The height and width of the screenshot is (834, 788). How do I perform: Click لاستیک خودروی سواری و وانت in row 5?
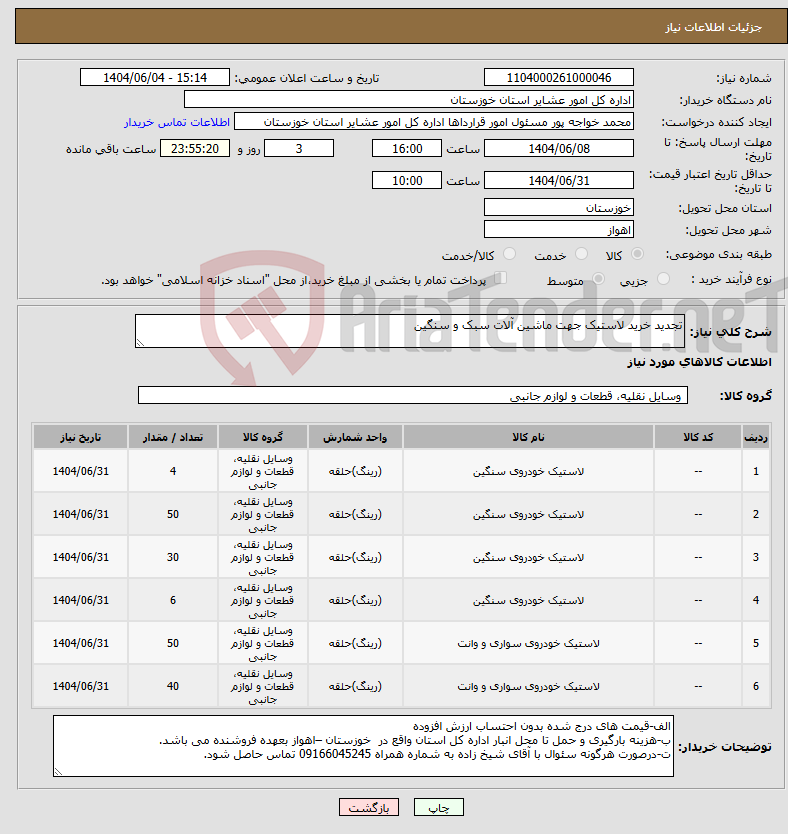coord(528,644)
